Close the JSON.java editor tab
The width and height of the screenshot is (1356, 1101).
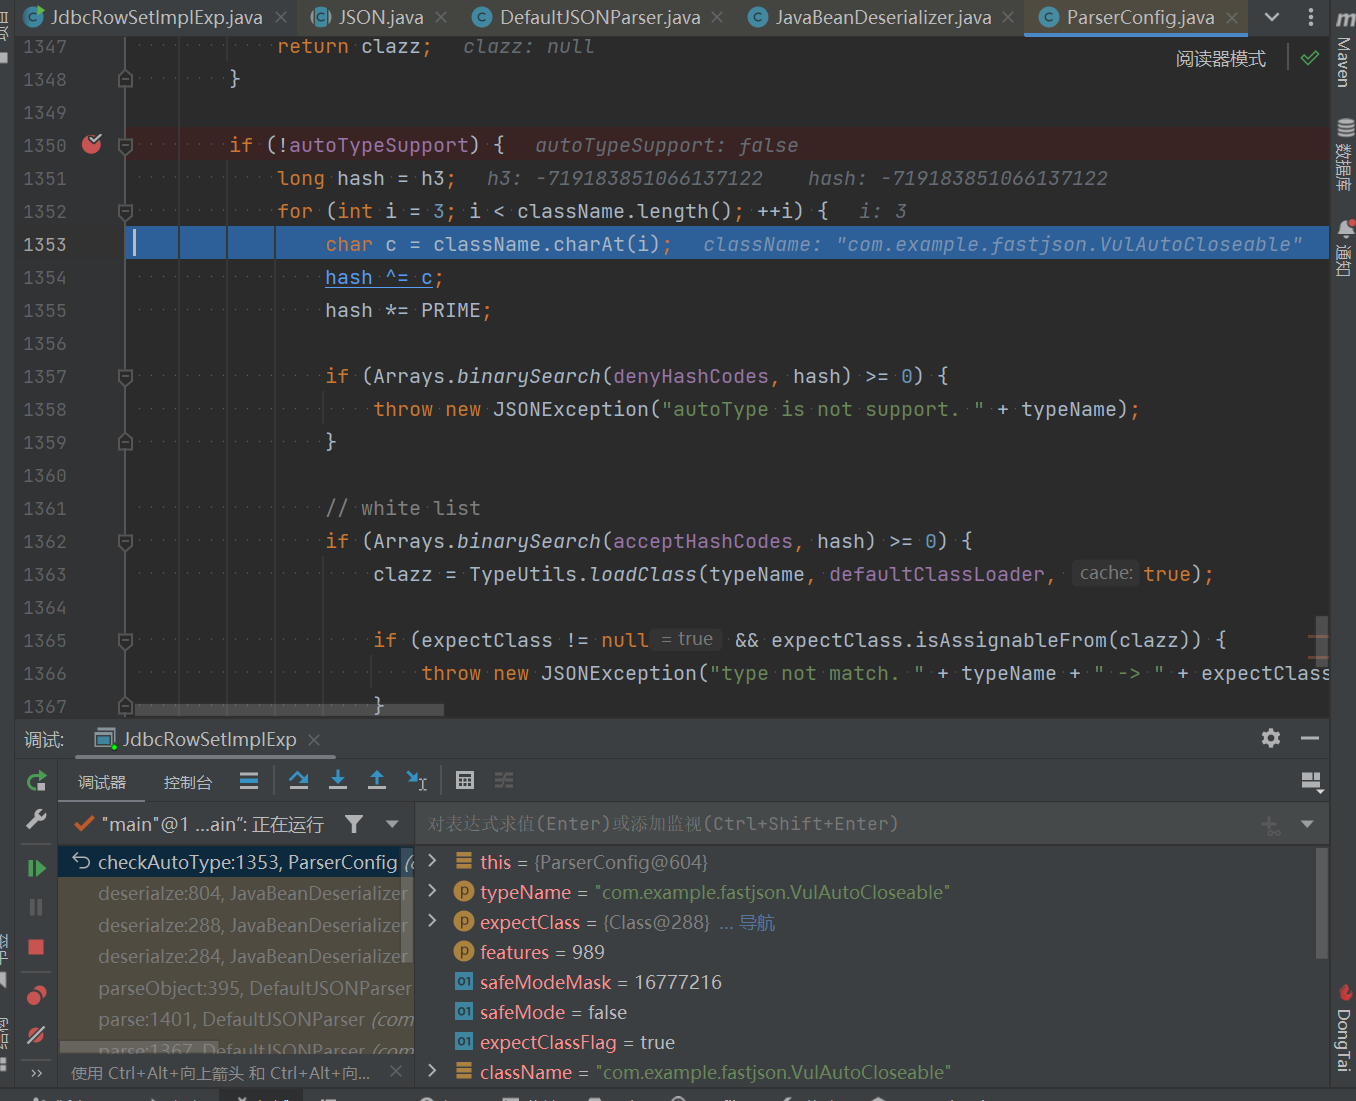coord(441,17)
